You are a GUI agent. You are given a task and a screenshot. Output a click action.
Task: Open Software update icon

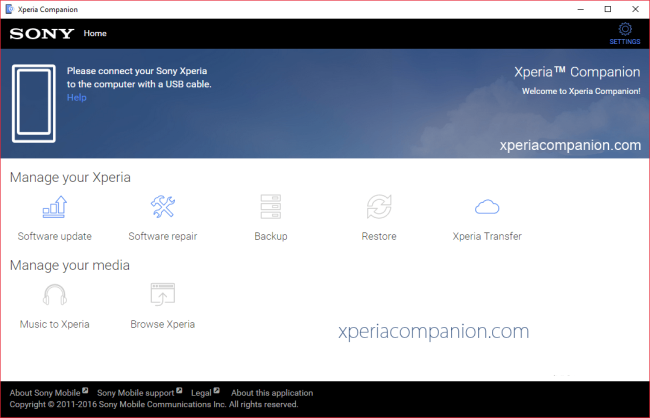coord(54,207)
